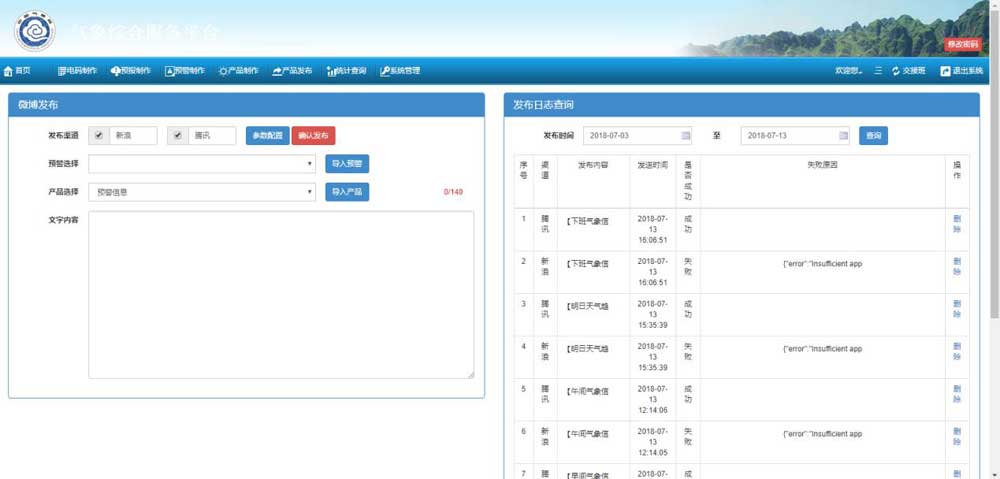The height and width of the screenshot is (479, 1000).
Task: Expand the 产品选择 dropdown showing 预警信息
Action: point(202,191)
